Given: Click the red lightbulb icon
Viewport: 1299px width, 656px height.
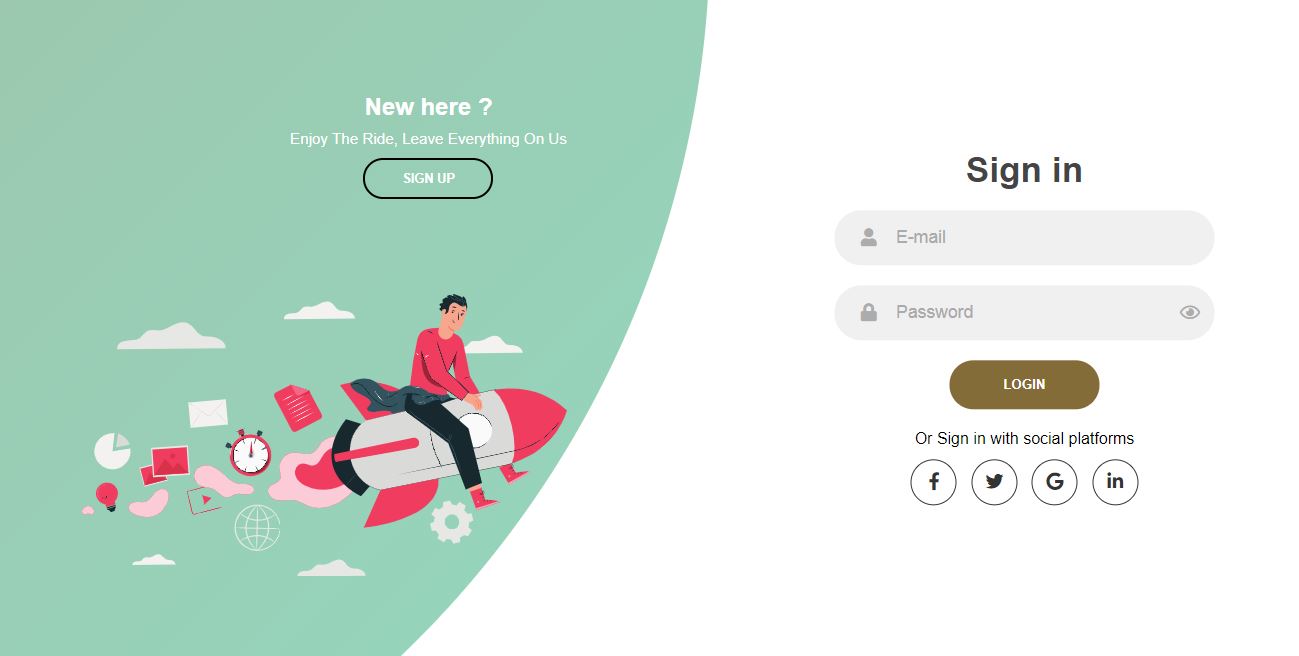Looking at the screenshot, I should (x=107, y=497).
